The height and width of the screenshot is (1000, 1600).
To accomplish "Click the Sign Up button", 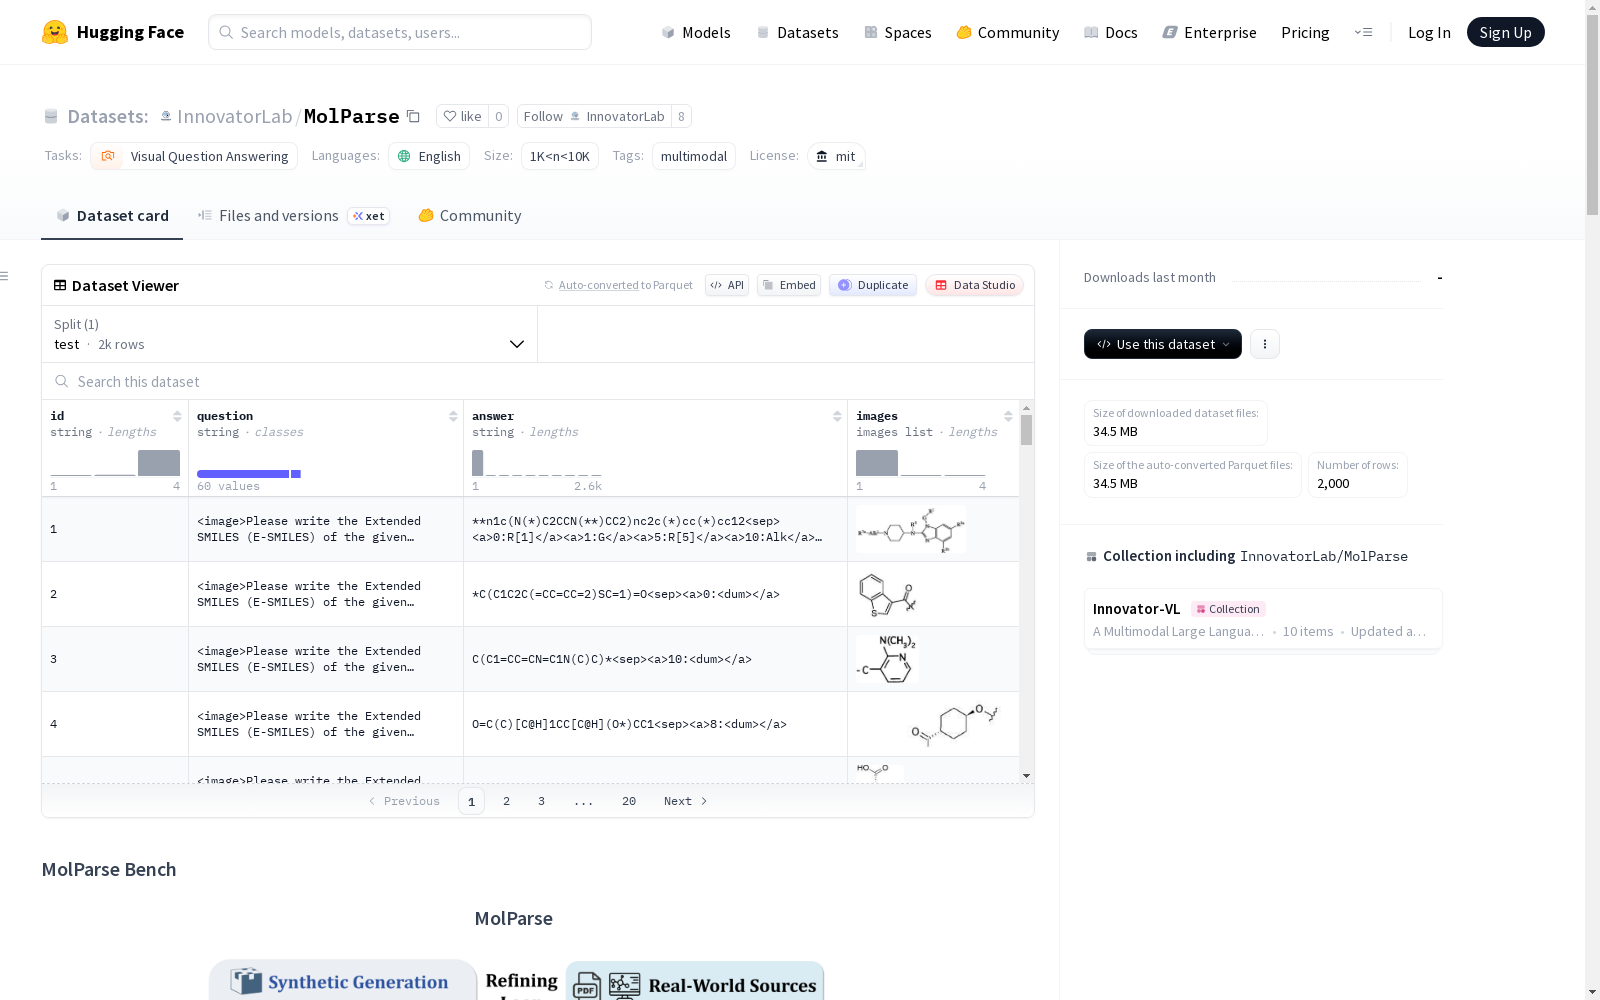I will pos(1506,32).
